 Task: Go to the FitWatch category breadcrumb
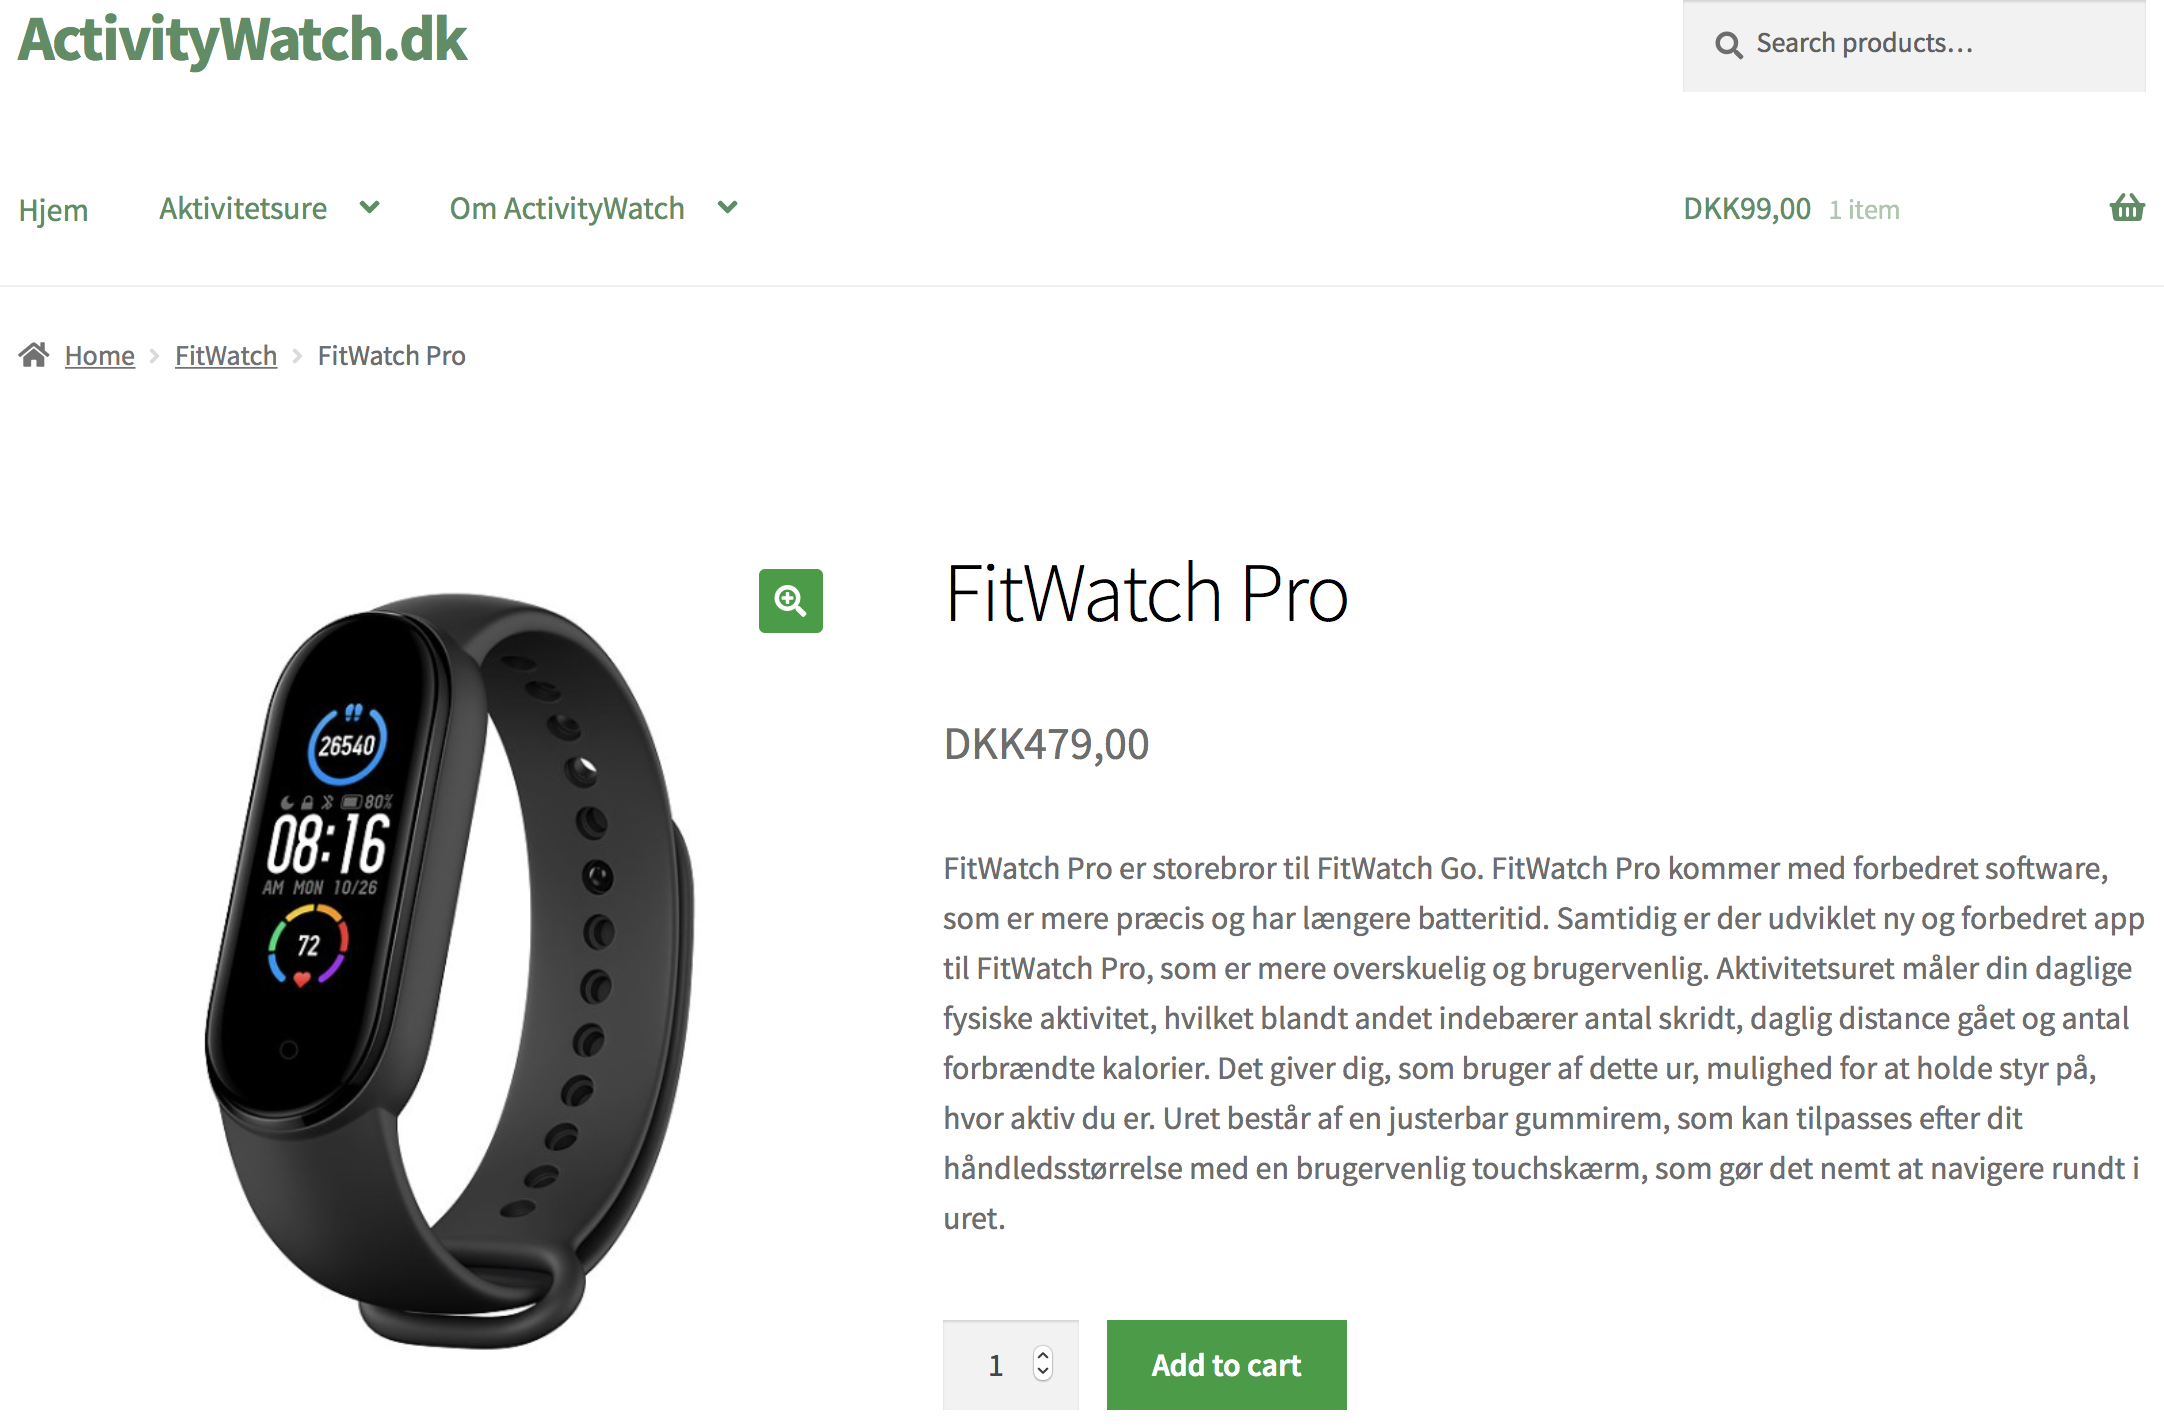(226, 355)
